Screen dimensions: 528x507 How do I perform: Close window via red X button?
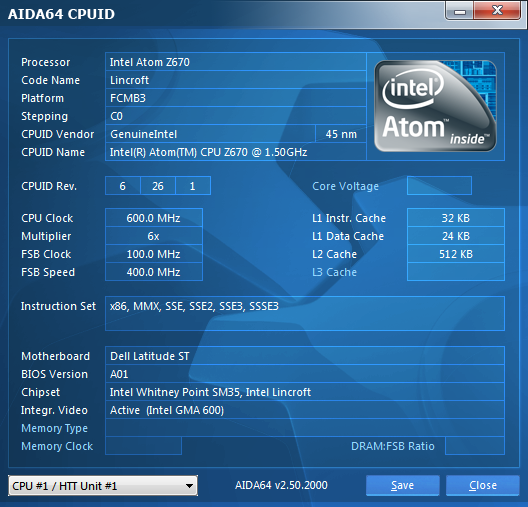[x=497, y=11]
